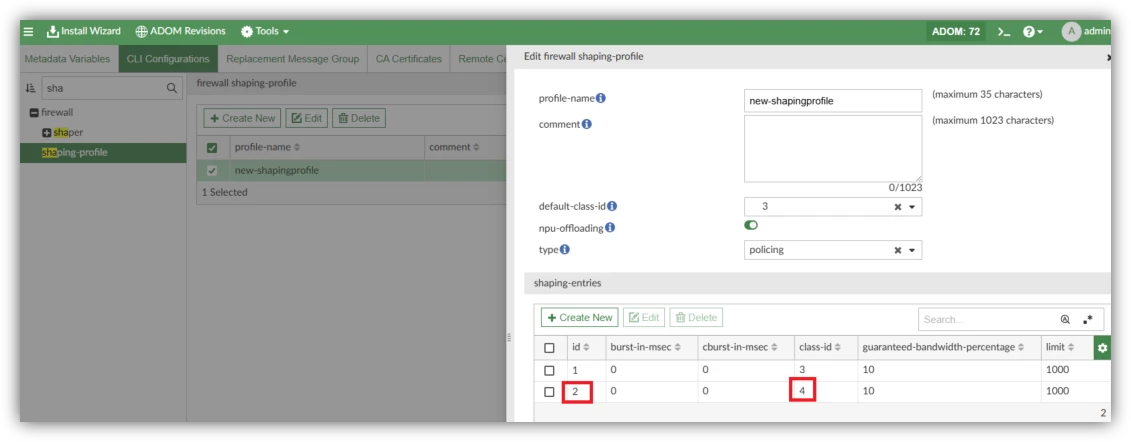Open the CLI console icon

[x=1003, y=32]
